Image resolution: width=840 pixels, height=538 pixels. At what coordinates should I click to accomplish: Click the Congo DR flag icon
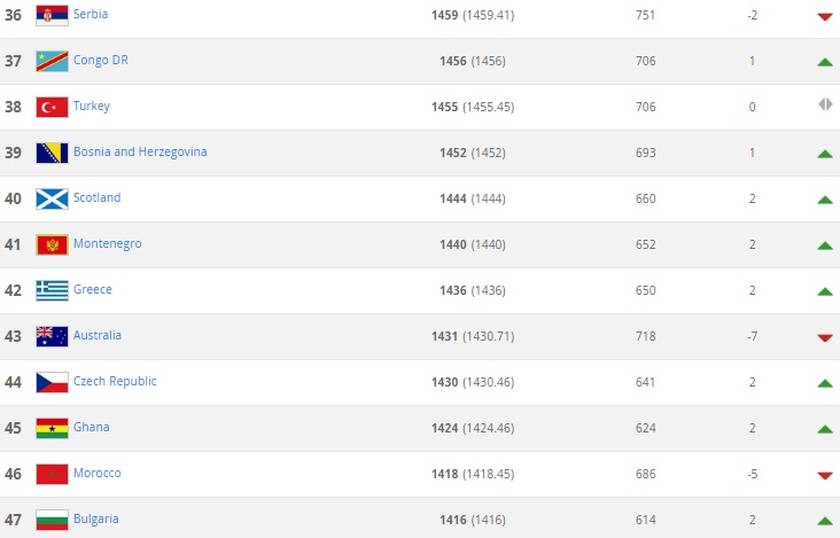(52, 61)
